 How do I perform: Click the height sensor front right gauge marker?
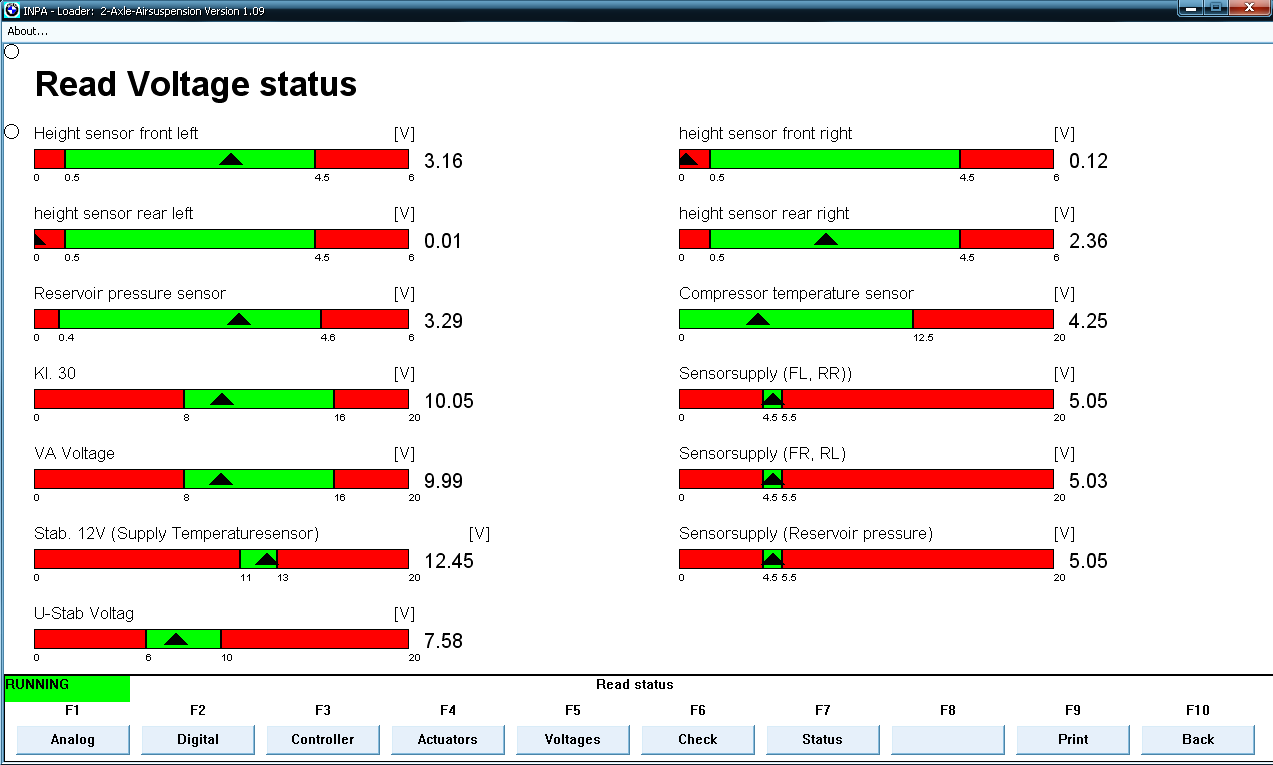pyautogui.click(x=687, y=159)
